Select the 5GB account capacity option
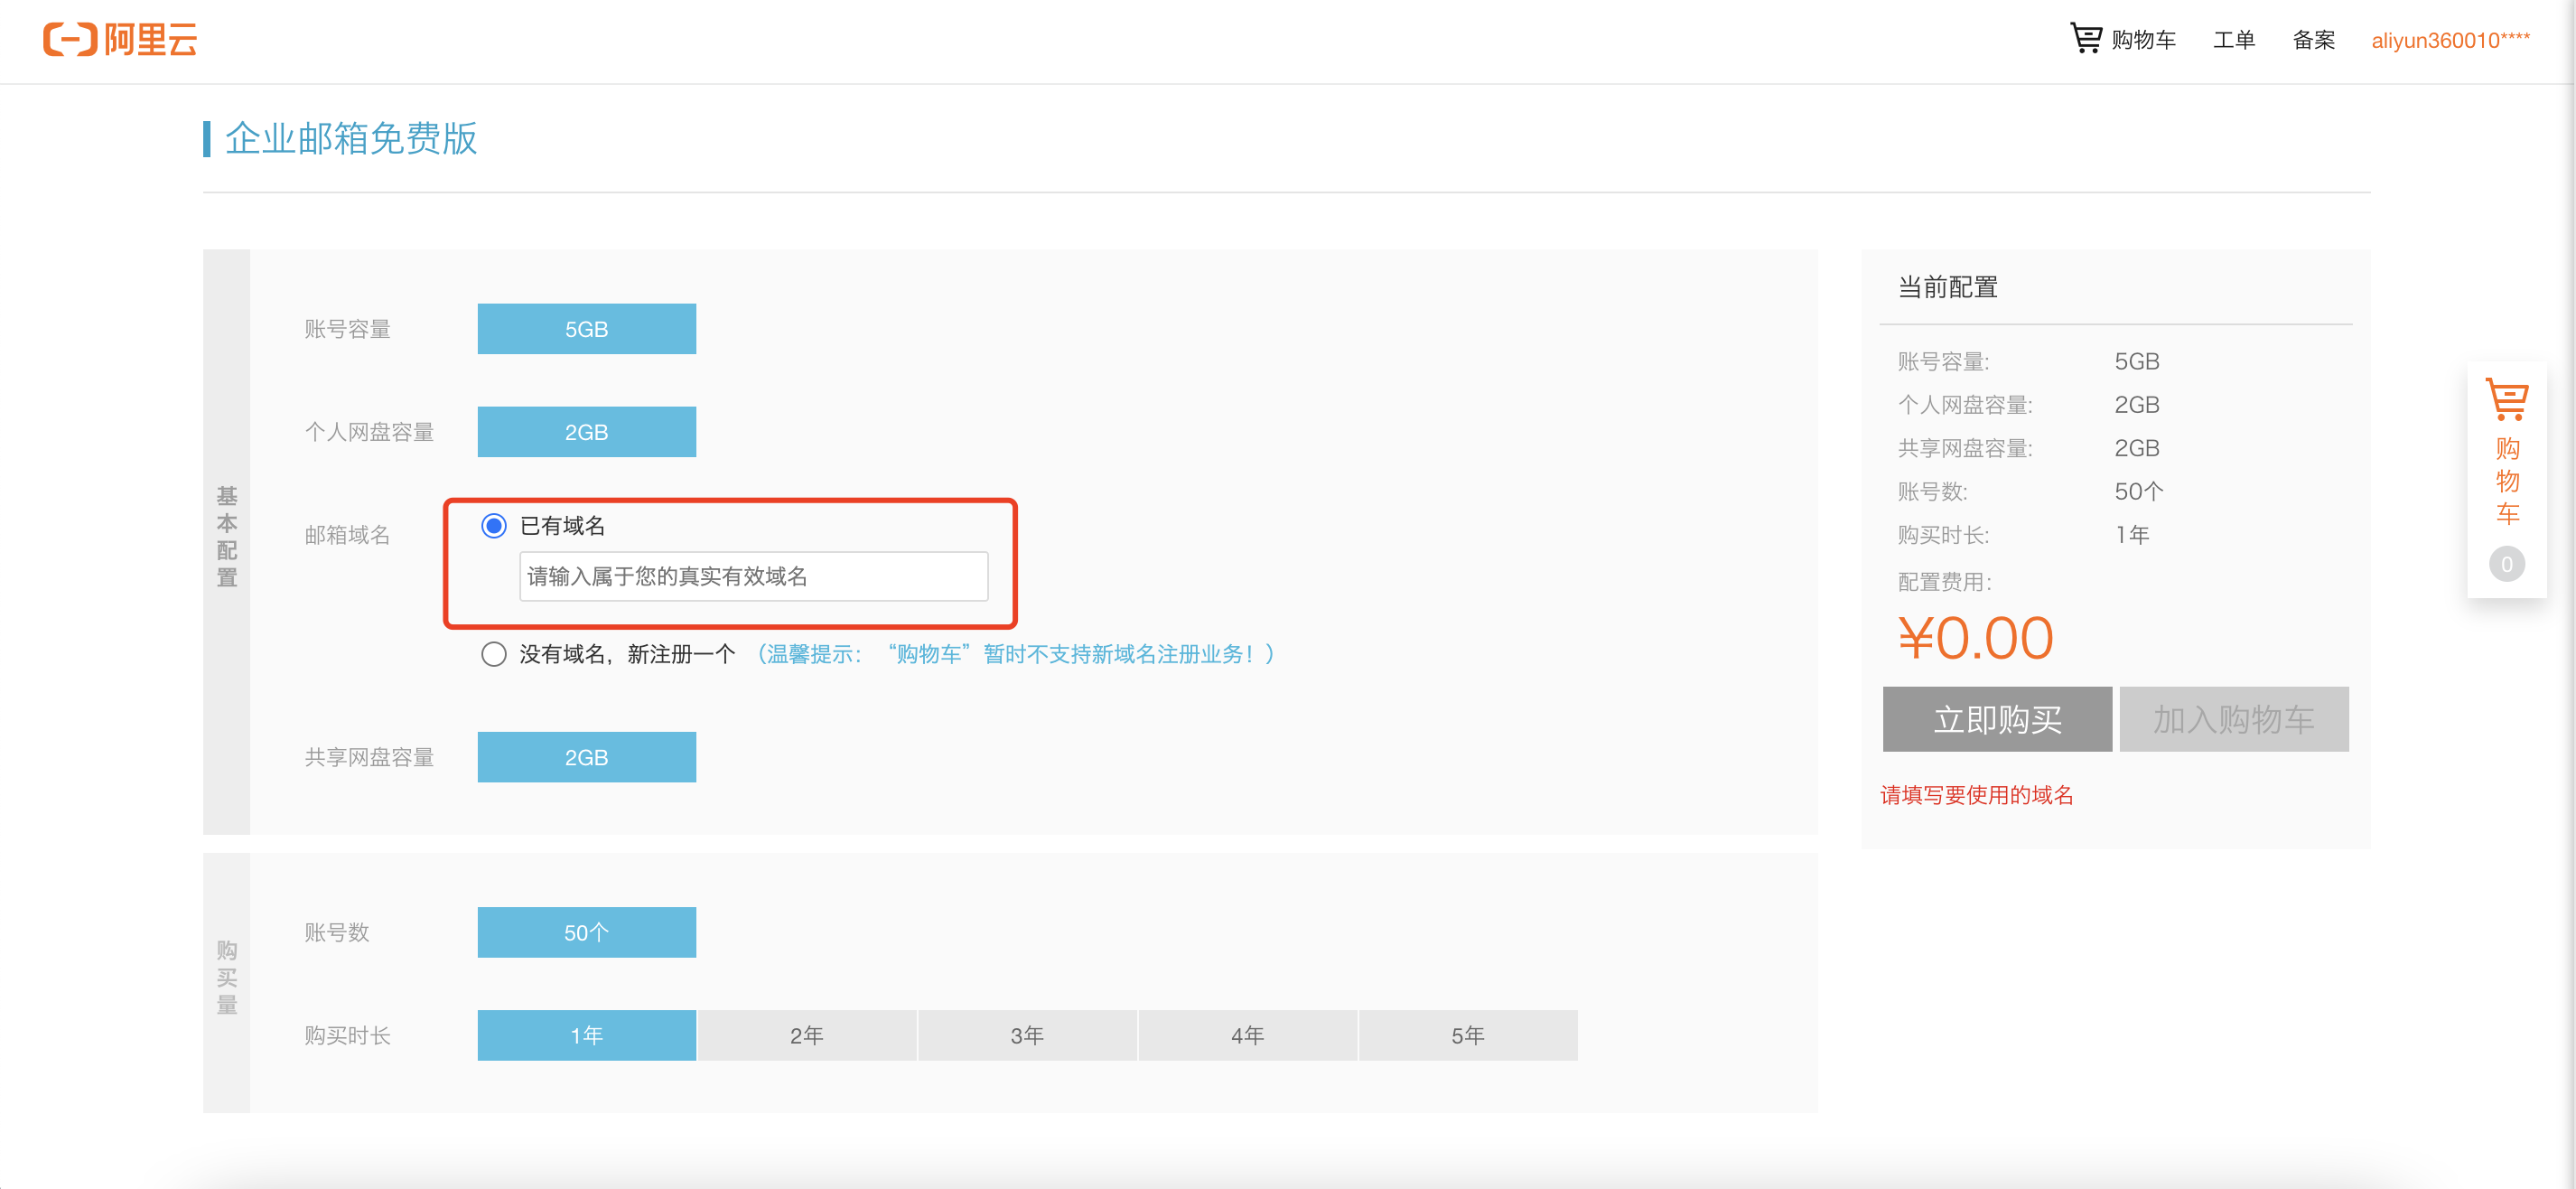Viewport: 2576px width, 1189px height. [x=586, y=329]
